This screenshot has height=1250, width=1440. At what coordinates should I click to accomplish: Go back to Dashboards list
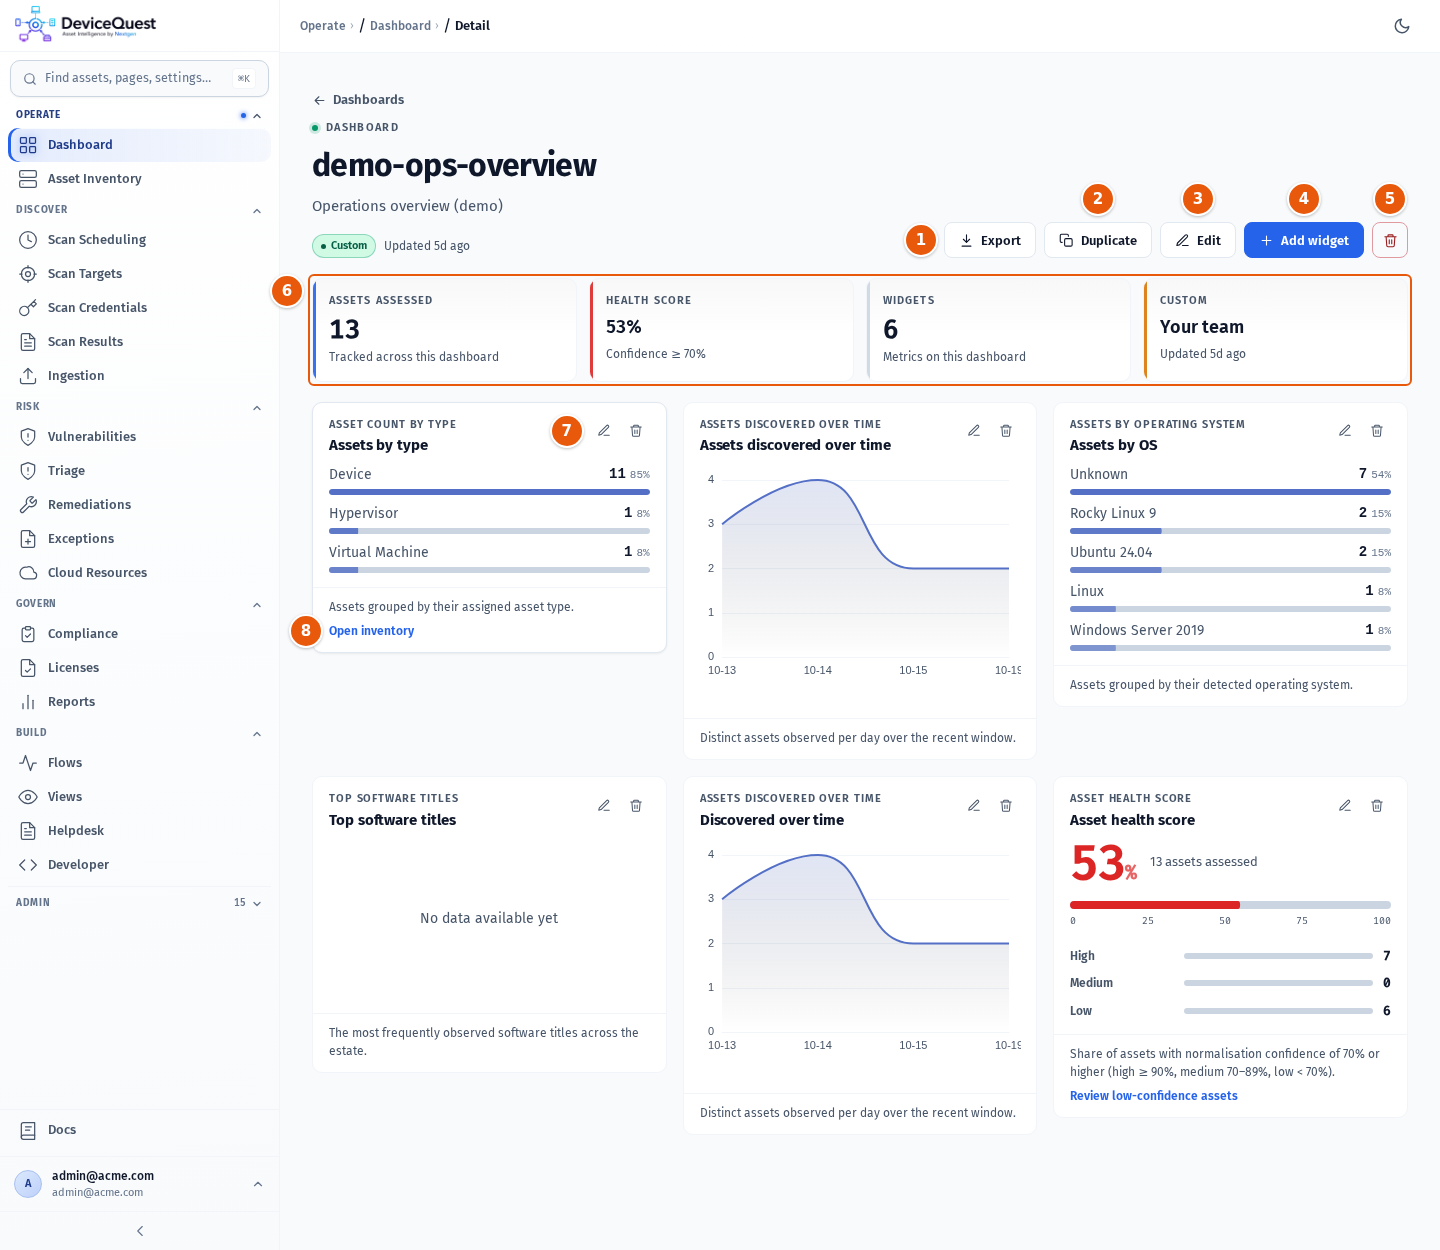[x=358, y=100]
